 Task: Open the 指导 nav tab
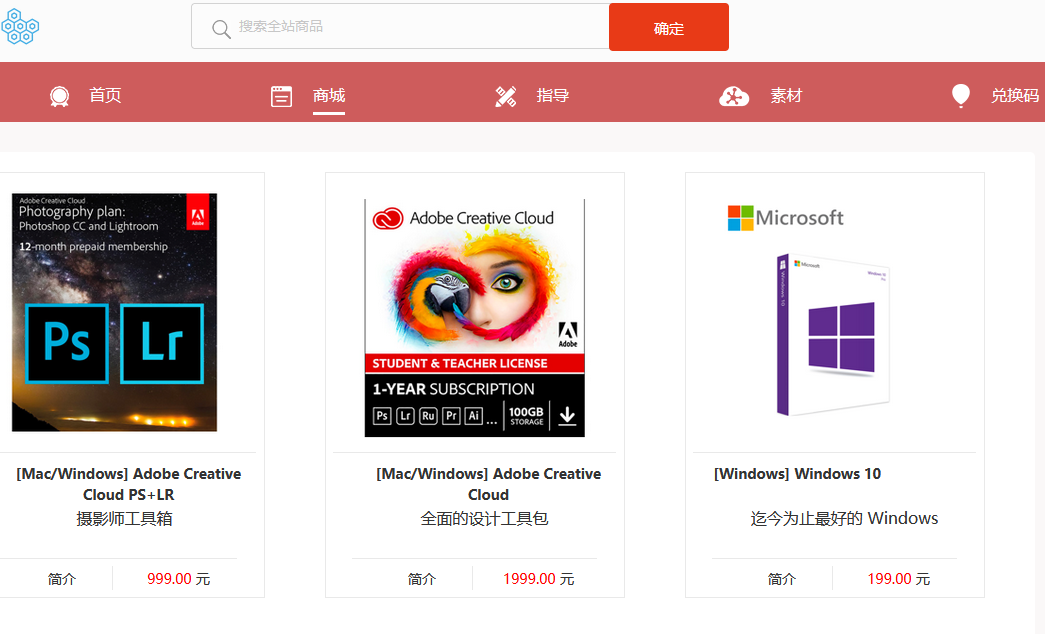553,95
